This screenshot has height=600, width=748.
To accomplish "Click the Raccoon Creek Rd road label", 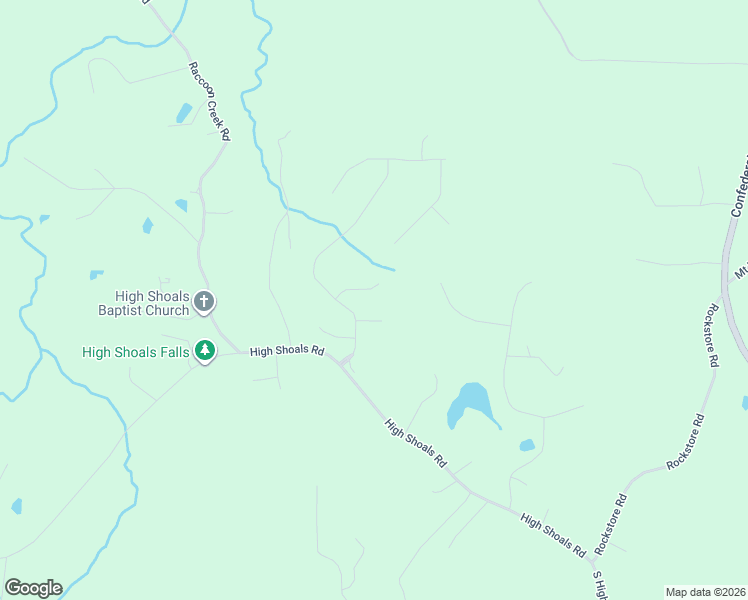I will [209, 101].
